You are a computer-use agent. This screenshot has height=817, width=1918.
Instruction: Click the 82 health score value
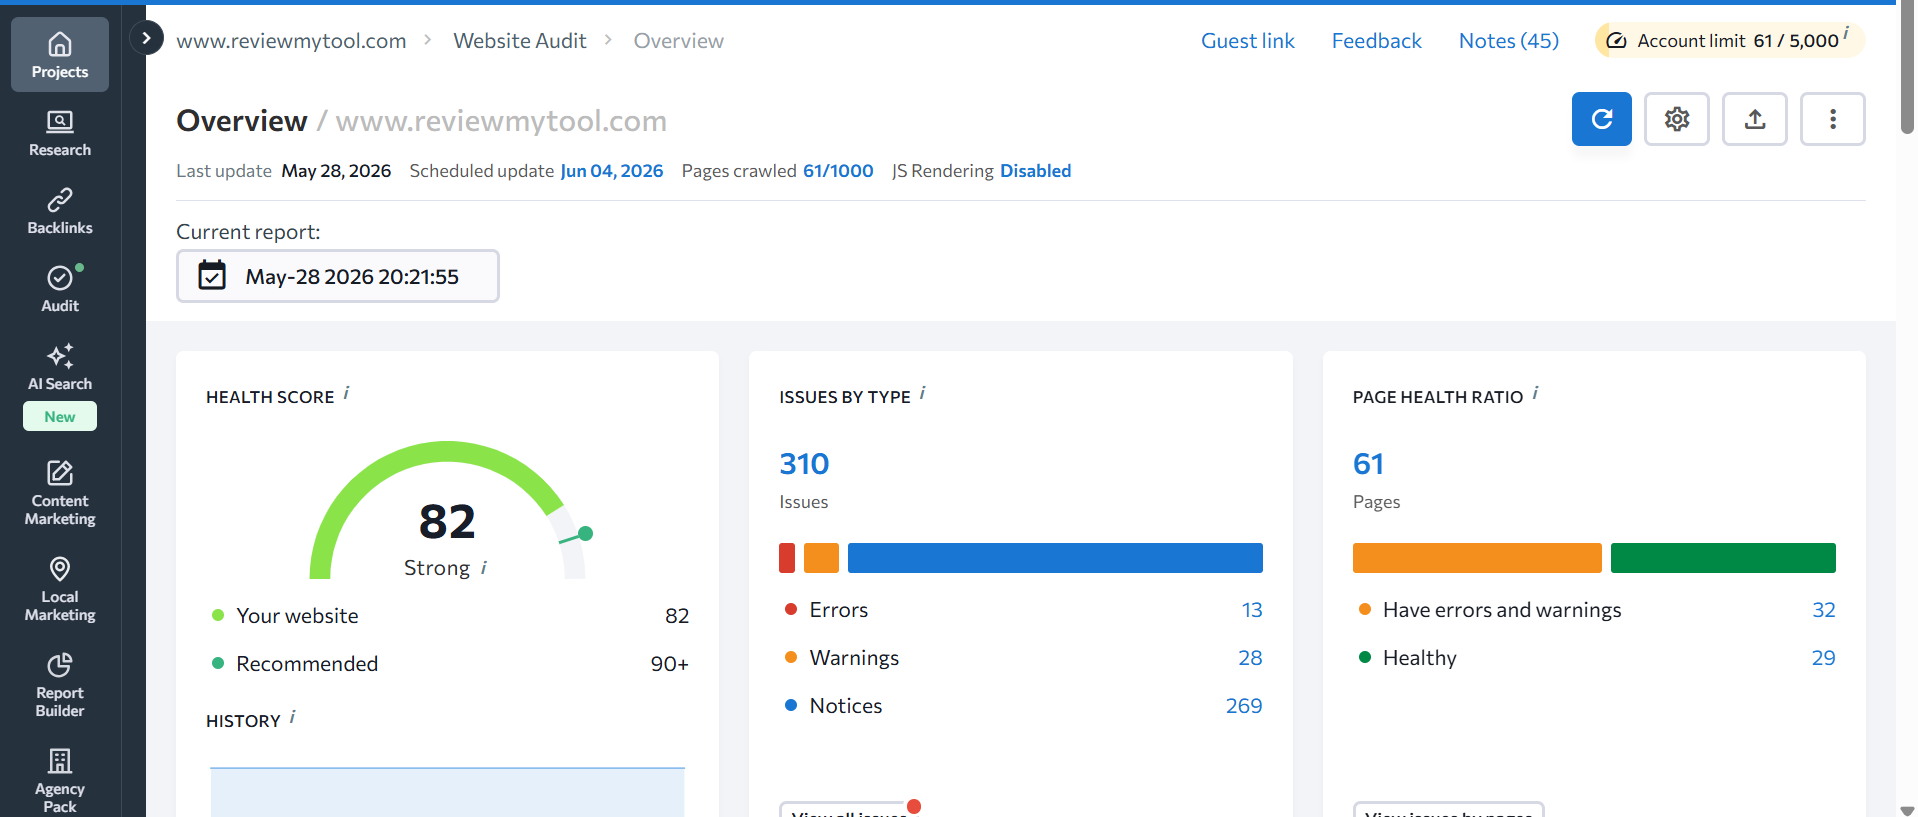click(447, 522)
